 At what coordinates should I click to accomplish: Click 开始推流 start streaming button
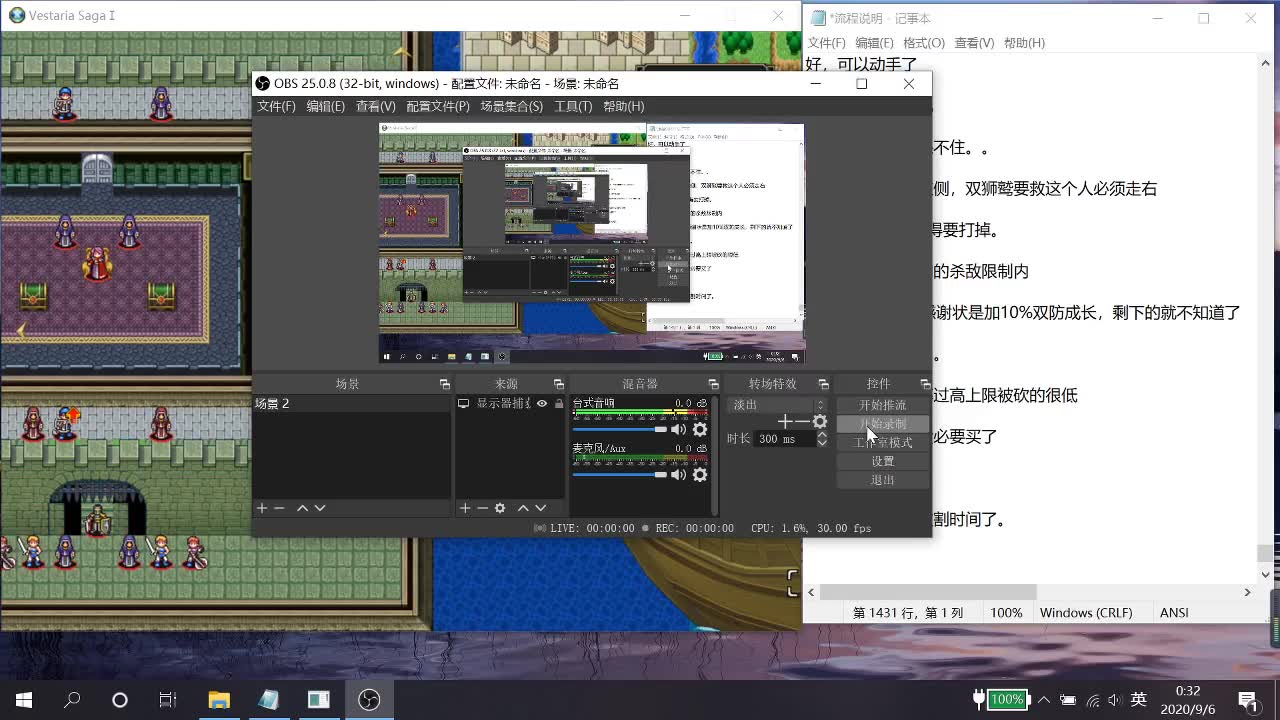point(883,405)
